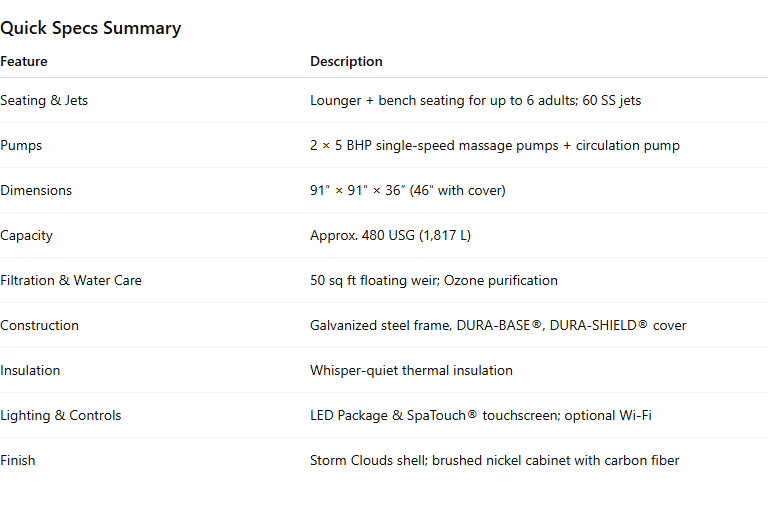Viewport: 768px width, 505px height.
Task: Click the SpaTouch touchscreen description text
Action: [481, 416]
